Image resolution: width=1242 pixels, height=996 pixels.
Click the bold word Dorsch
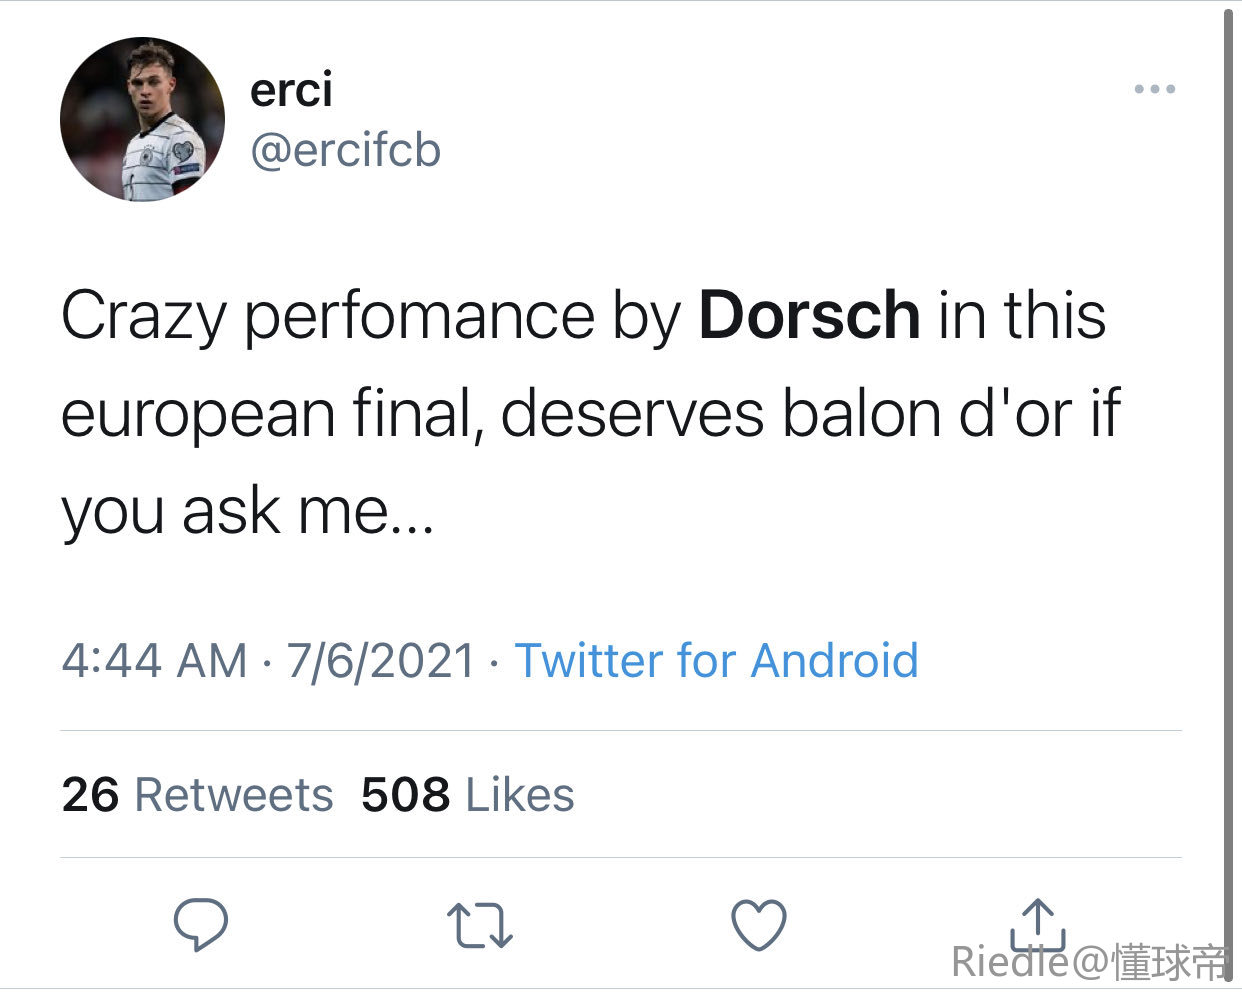pos(809,315)
